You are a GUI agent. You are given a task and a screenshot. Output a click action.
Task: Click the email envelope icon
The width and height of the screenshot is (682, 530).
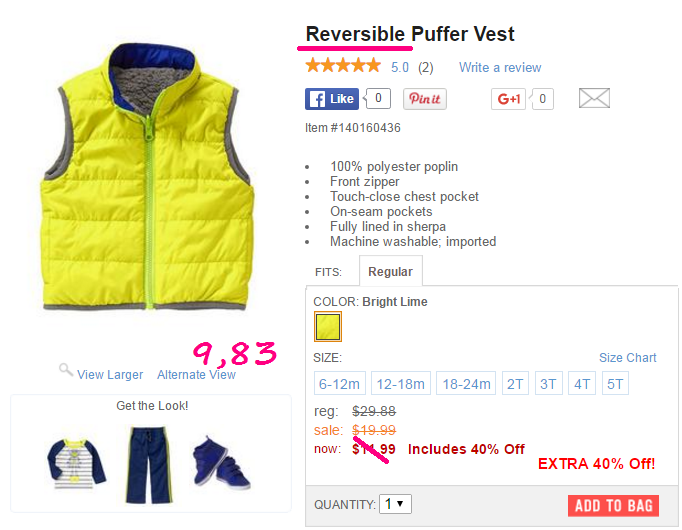click(x=594, y=98)
